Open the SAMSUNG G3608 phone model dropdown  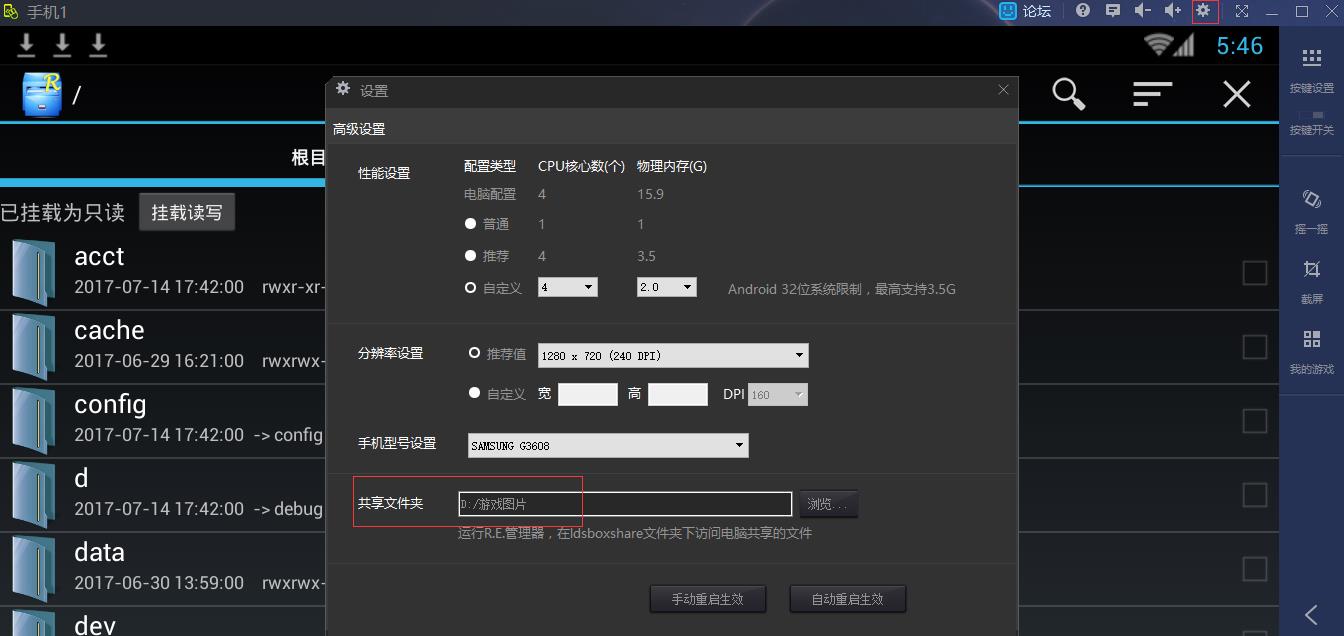click(608, 445)
